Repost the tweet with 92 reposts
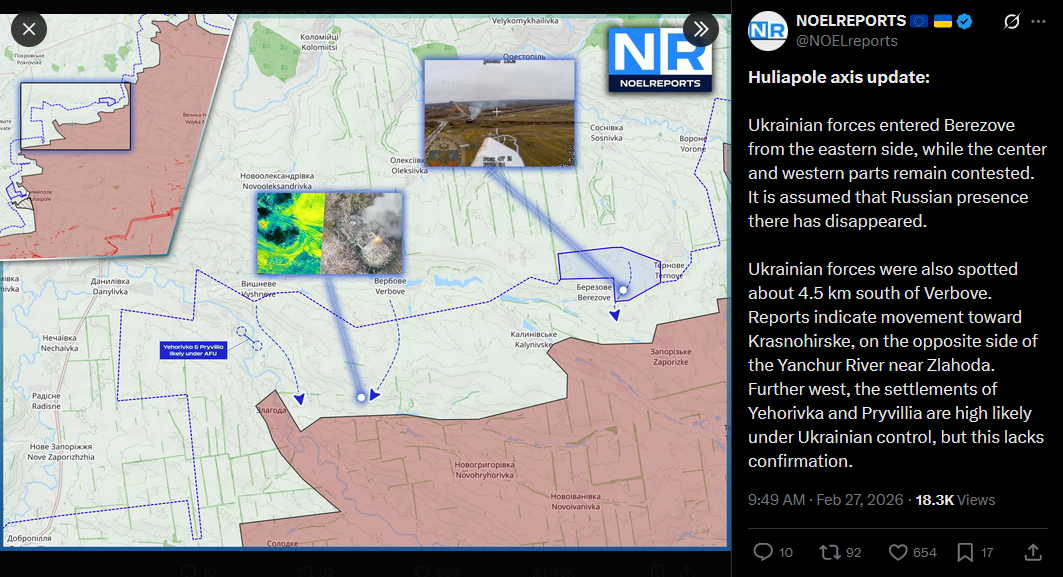 coord(830,552)
